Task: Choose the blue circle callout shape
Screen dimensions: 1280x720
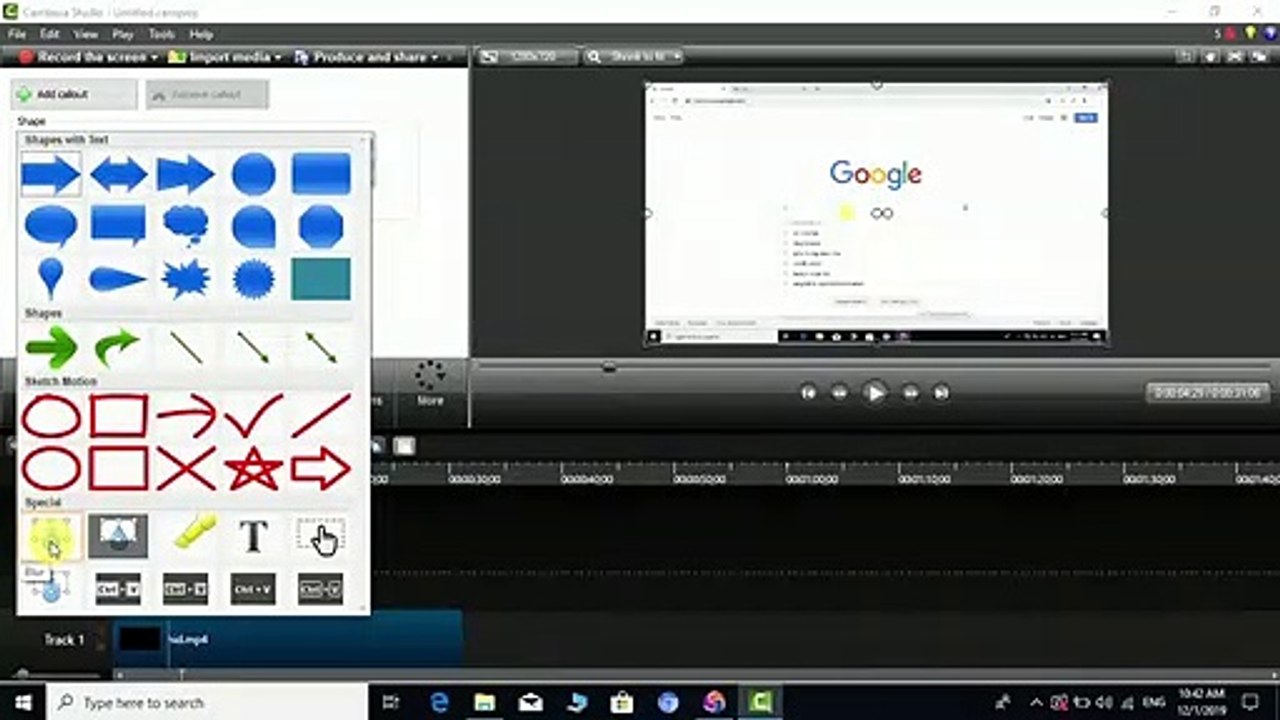Action: (253, 175)
